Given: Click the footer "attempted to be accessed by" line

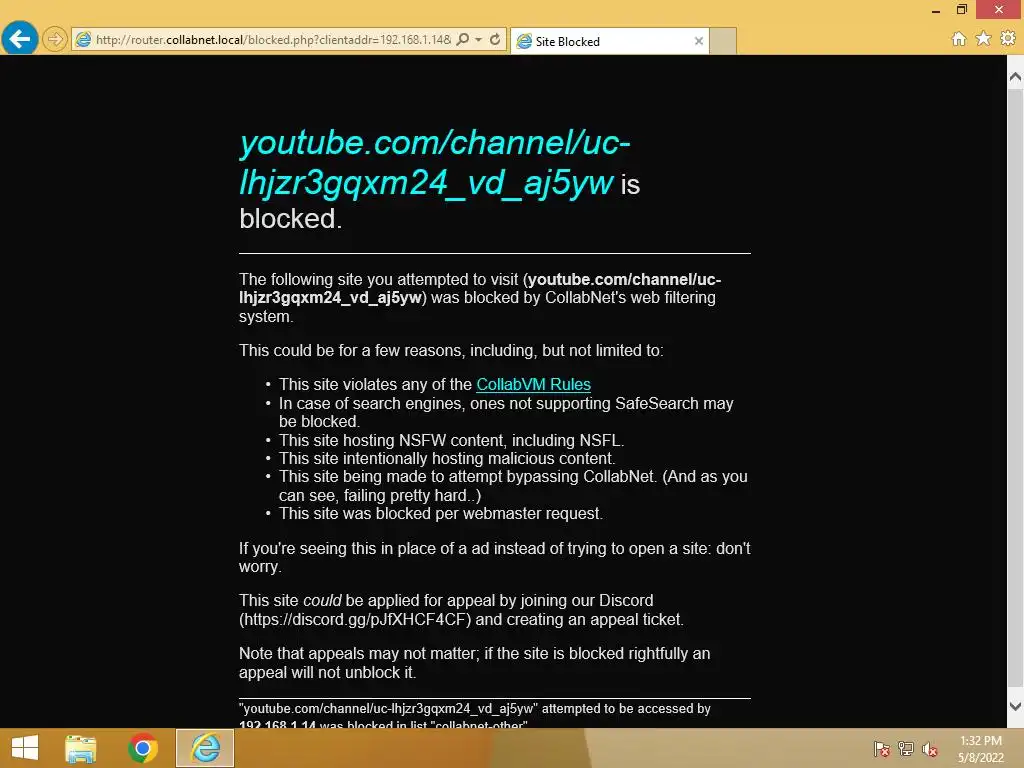Looking at the screenshot, I should click(475, 709).
